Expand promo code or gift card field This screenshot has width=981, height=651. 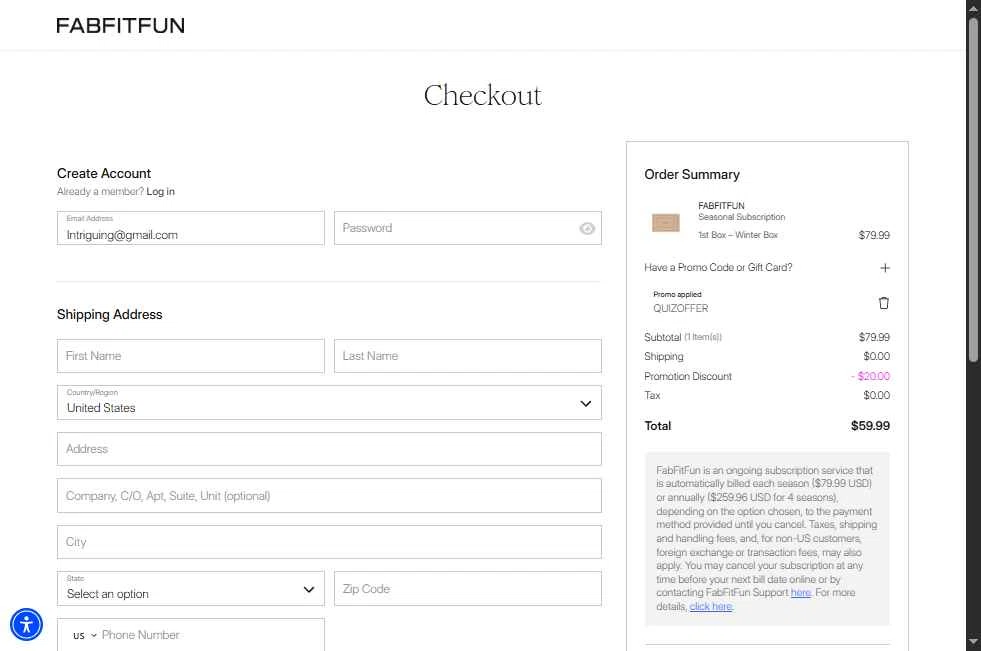[884, 268]
